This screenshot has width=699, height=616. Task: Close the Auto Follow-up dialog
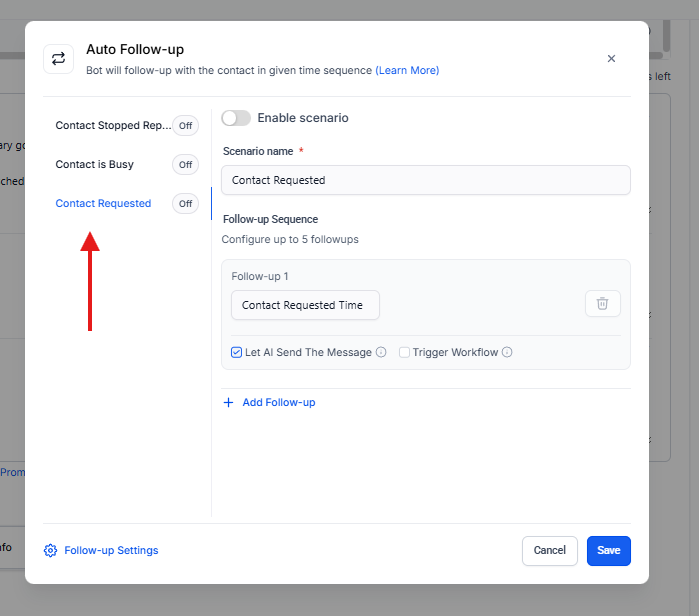point(611,59)
